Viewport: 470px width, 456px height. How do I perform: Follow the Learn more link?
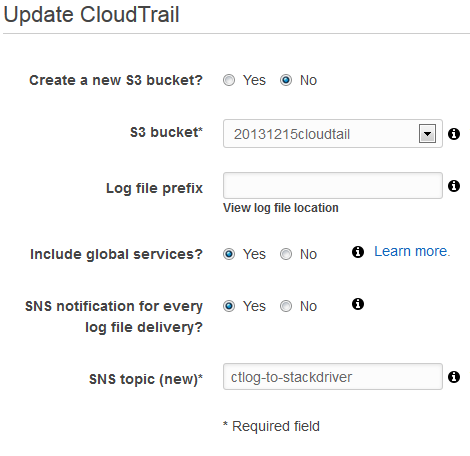click(x=412, y=251)
